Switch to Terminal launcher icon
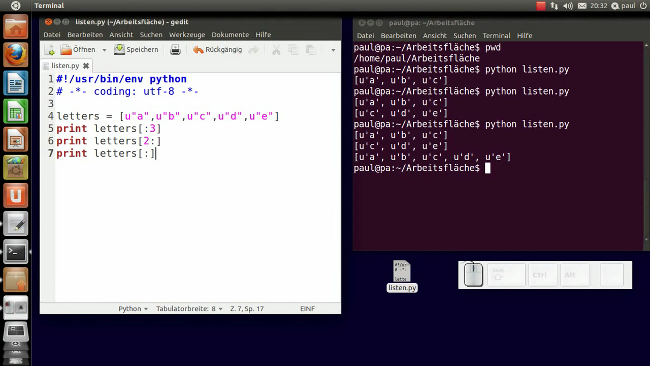The height and width of the screenshot is (366, 650). pos(16,252)
